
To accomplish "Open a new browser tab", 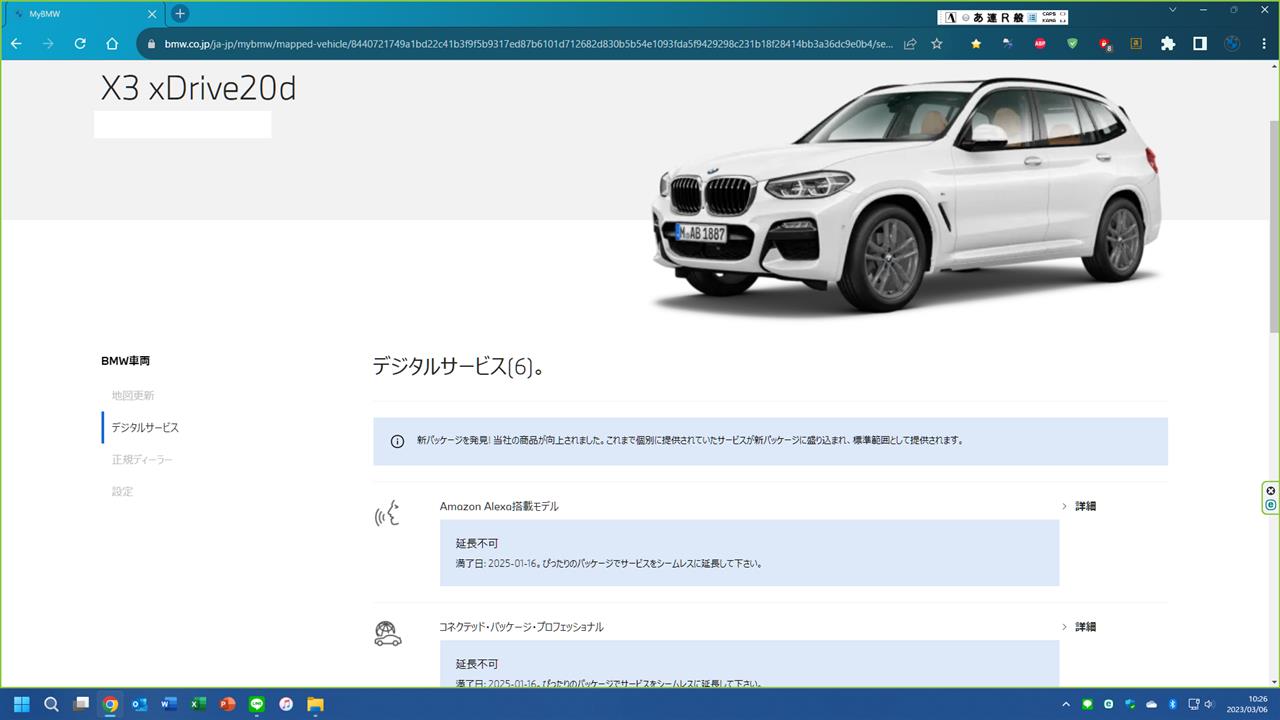I will [x=180, y=14].
